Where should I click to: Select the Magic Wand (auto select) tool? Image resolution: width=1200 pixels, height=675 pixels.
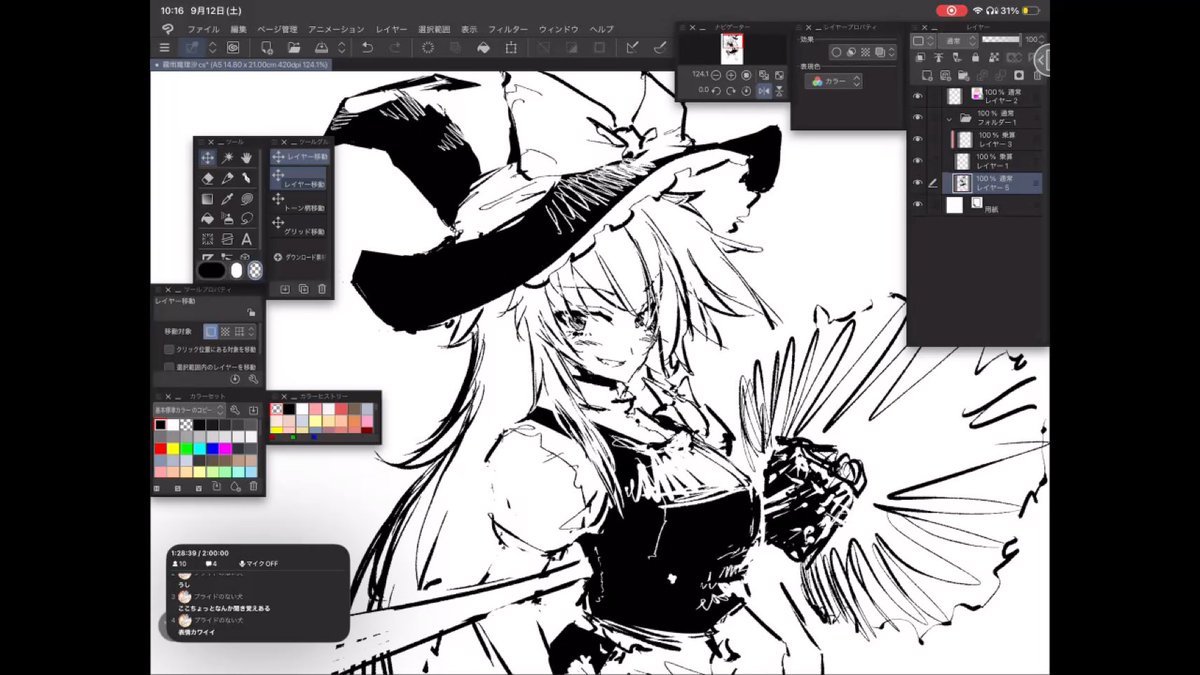tap(228, 158)
